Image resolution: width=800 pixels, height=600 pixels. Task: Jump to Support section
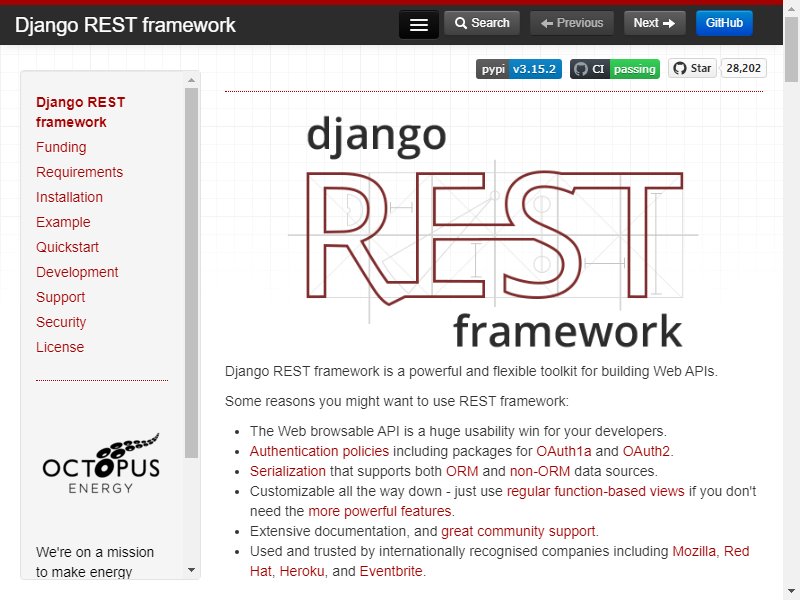point(61,297)
